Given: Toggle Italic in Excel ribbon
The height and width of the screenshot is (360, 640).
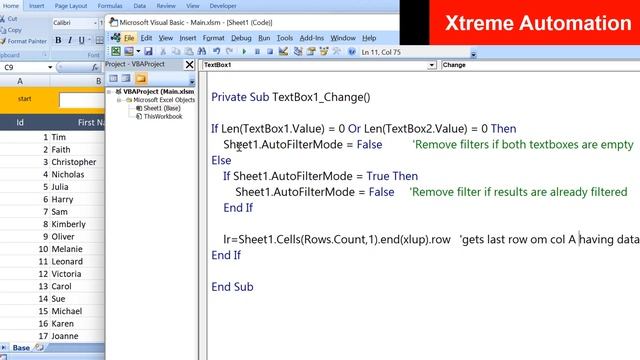Looking at the screenshot, I should click(70, 40).
